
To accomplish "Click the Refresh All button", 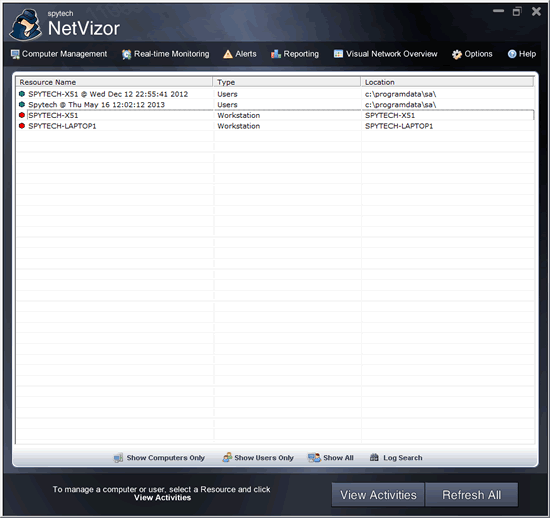I will [x=471, y=495].
